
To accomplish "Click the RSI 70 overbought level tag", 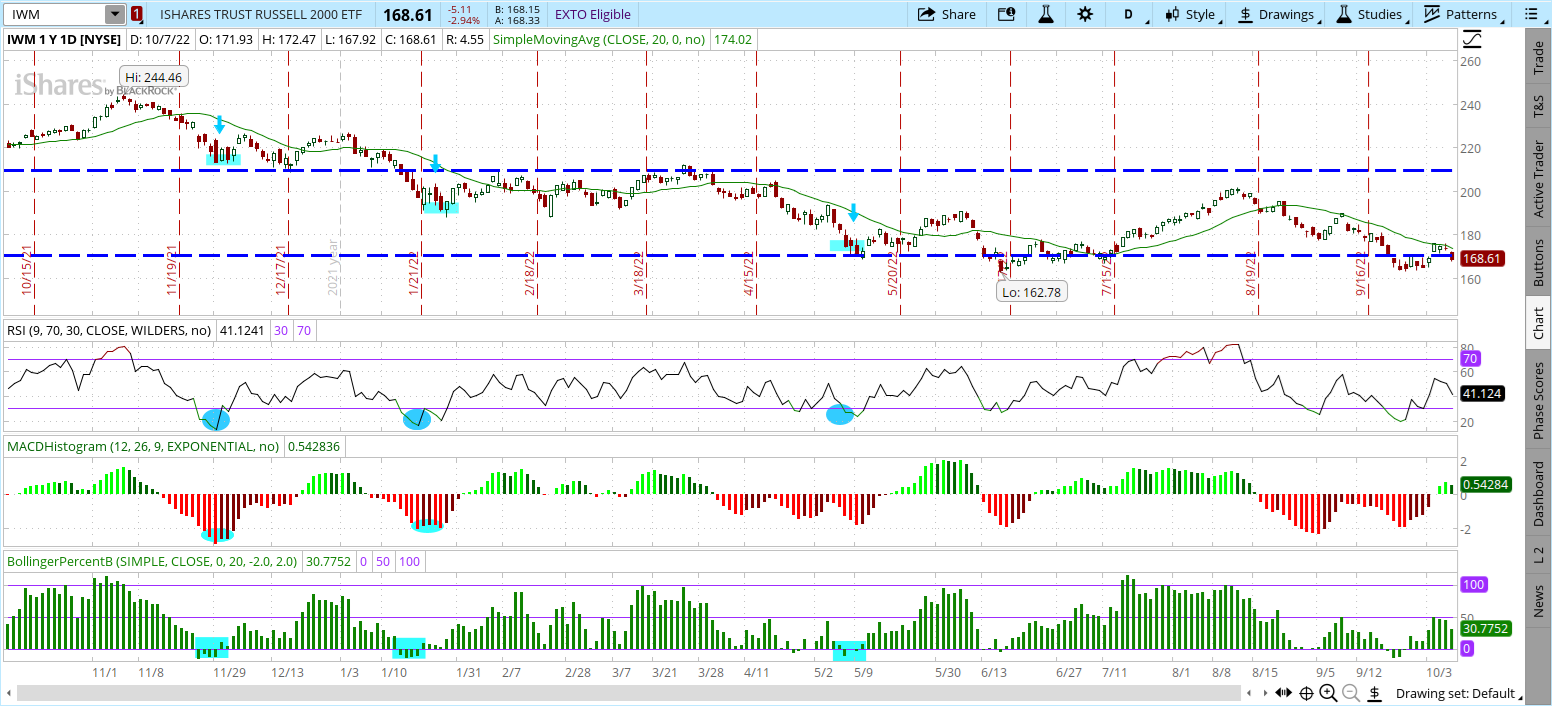I will pos(1470,358).
